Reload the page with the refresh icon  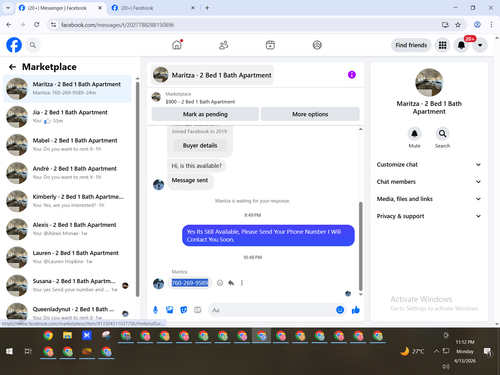(x=37, y=25)
